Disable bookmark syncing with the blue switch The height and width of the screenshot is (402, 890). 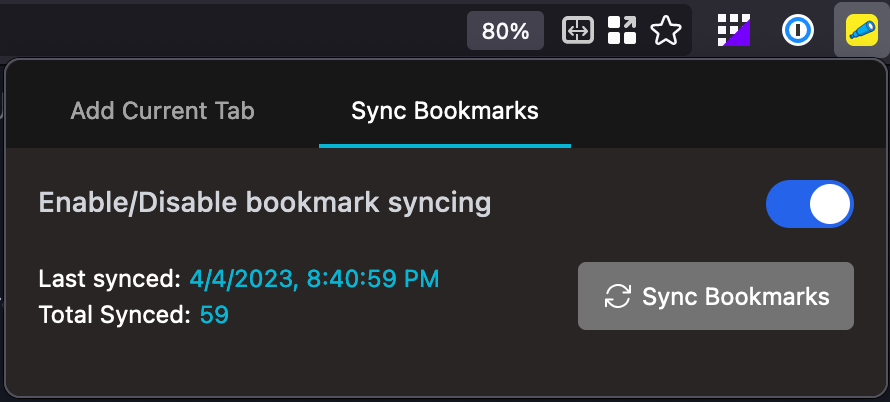click(x=809, y=204)
